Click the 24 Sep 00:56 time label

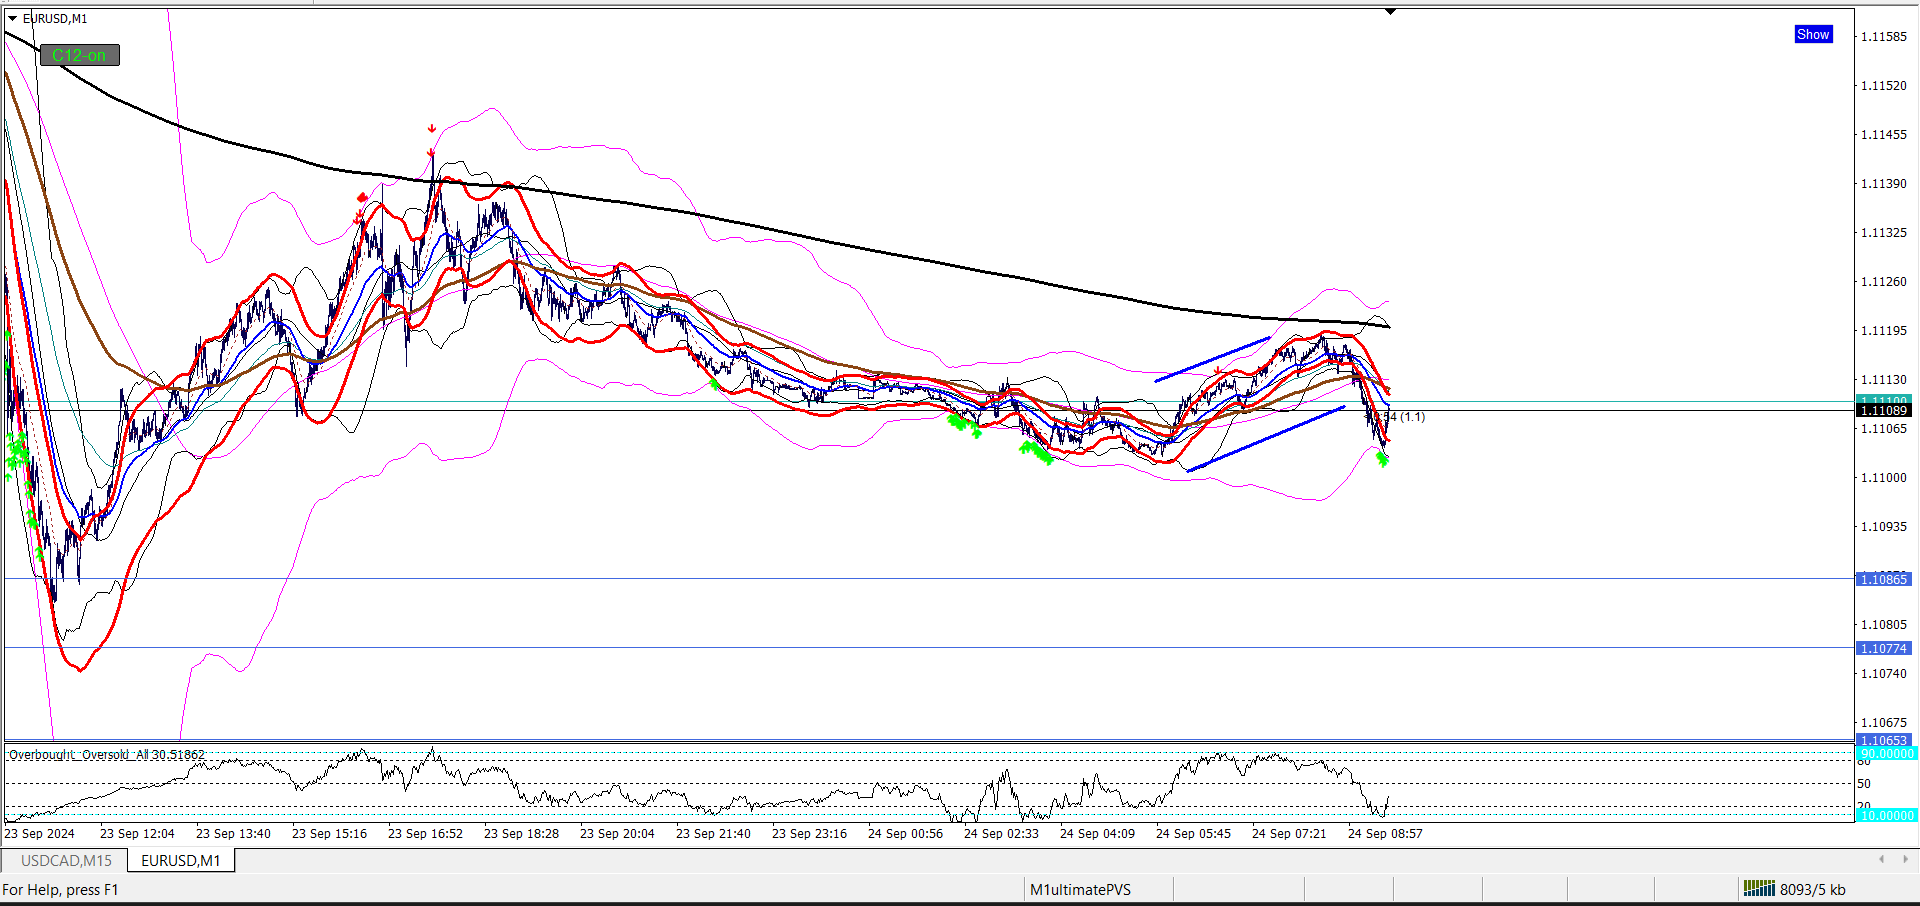[x=905, y=833]
